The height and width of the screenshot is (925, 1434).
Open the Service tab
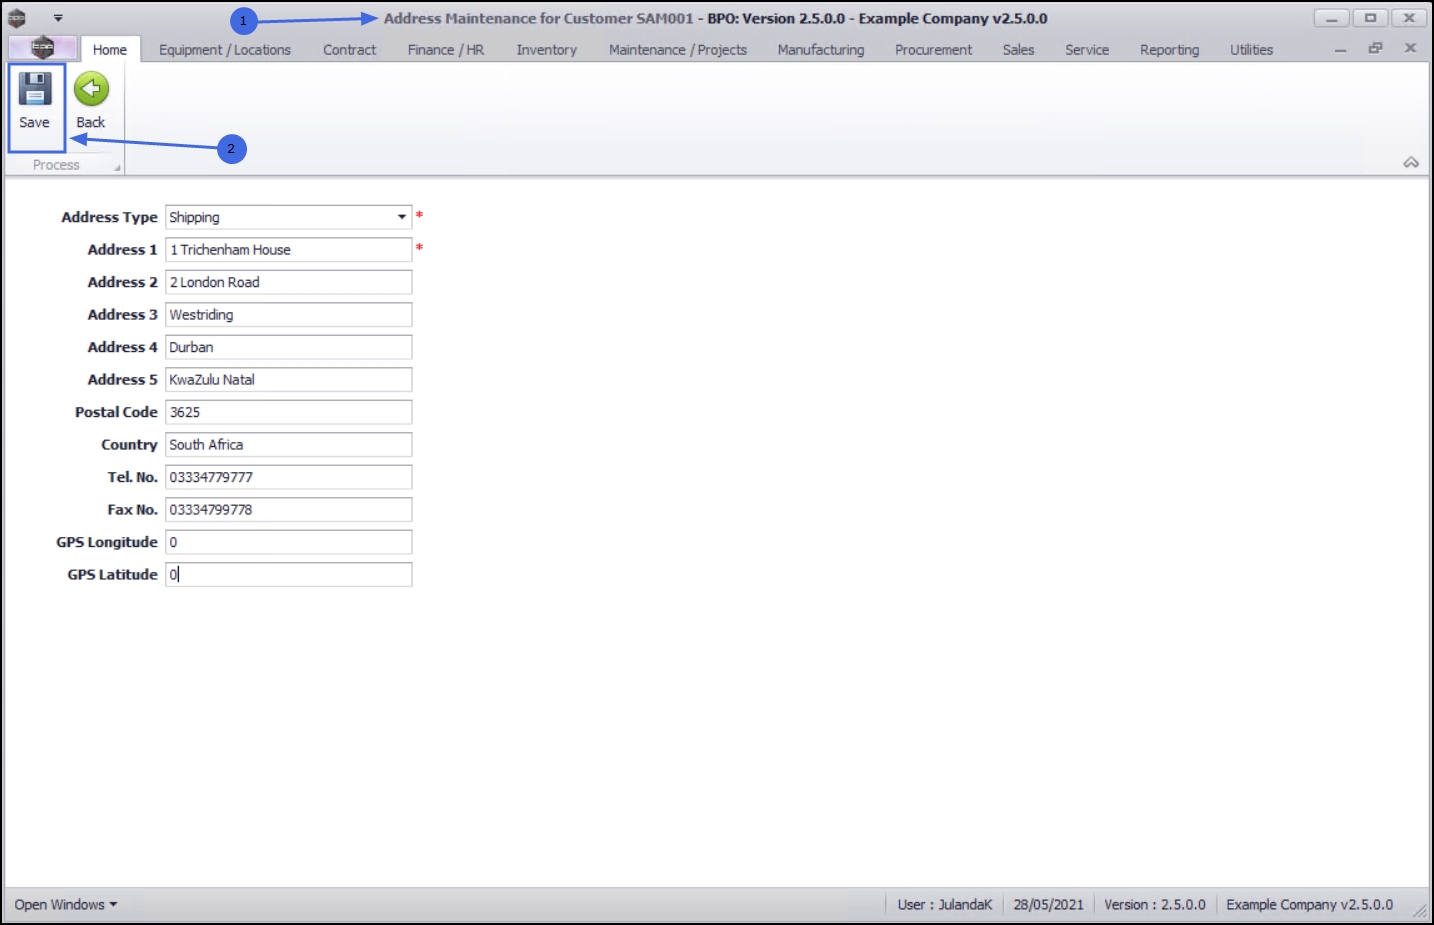(1087, 50)
